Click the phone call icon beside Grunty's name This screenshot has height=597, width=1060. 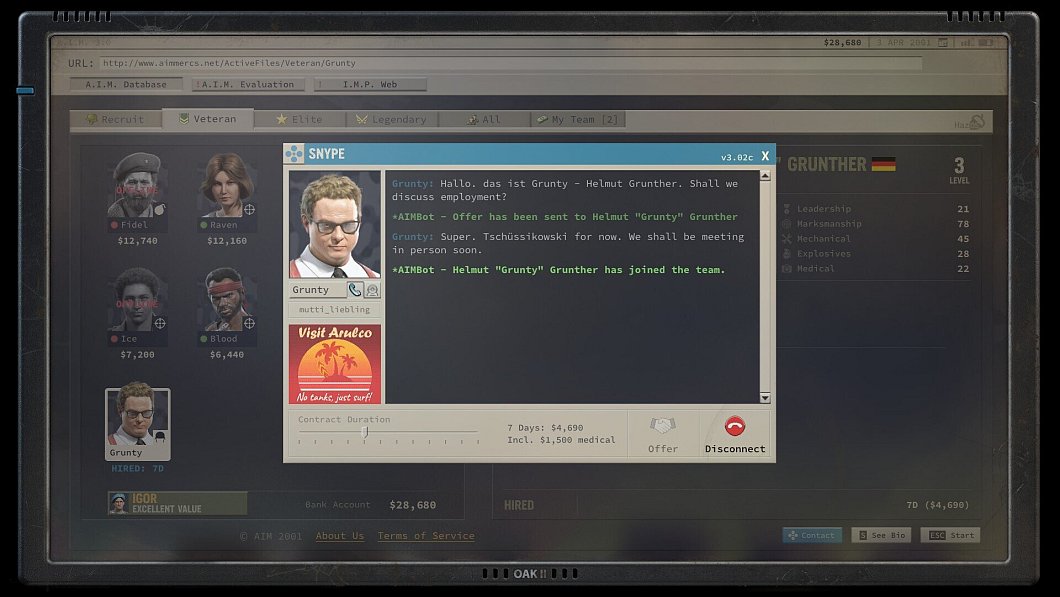tap(355, 290)
